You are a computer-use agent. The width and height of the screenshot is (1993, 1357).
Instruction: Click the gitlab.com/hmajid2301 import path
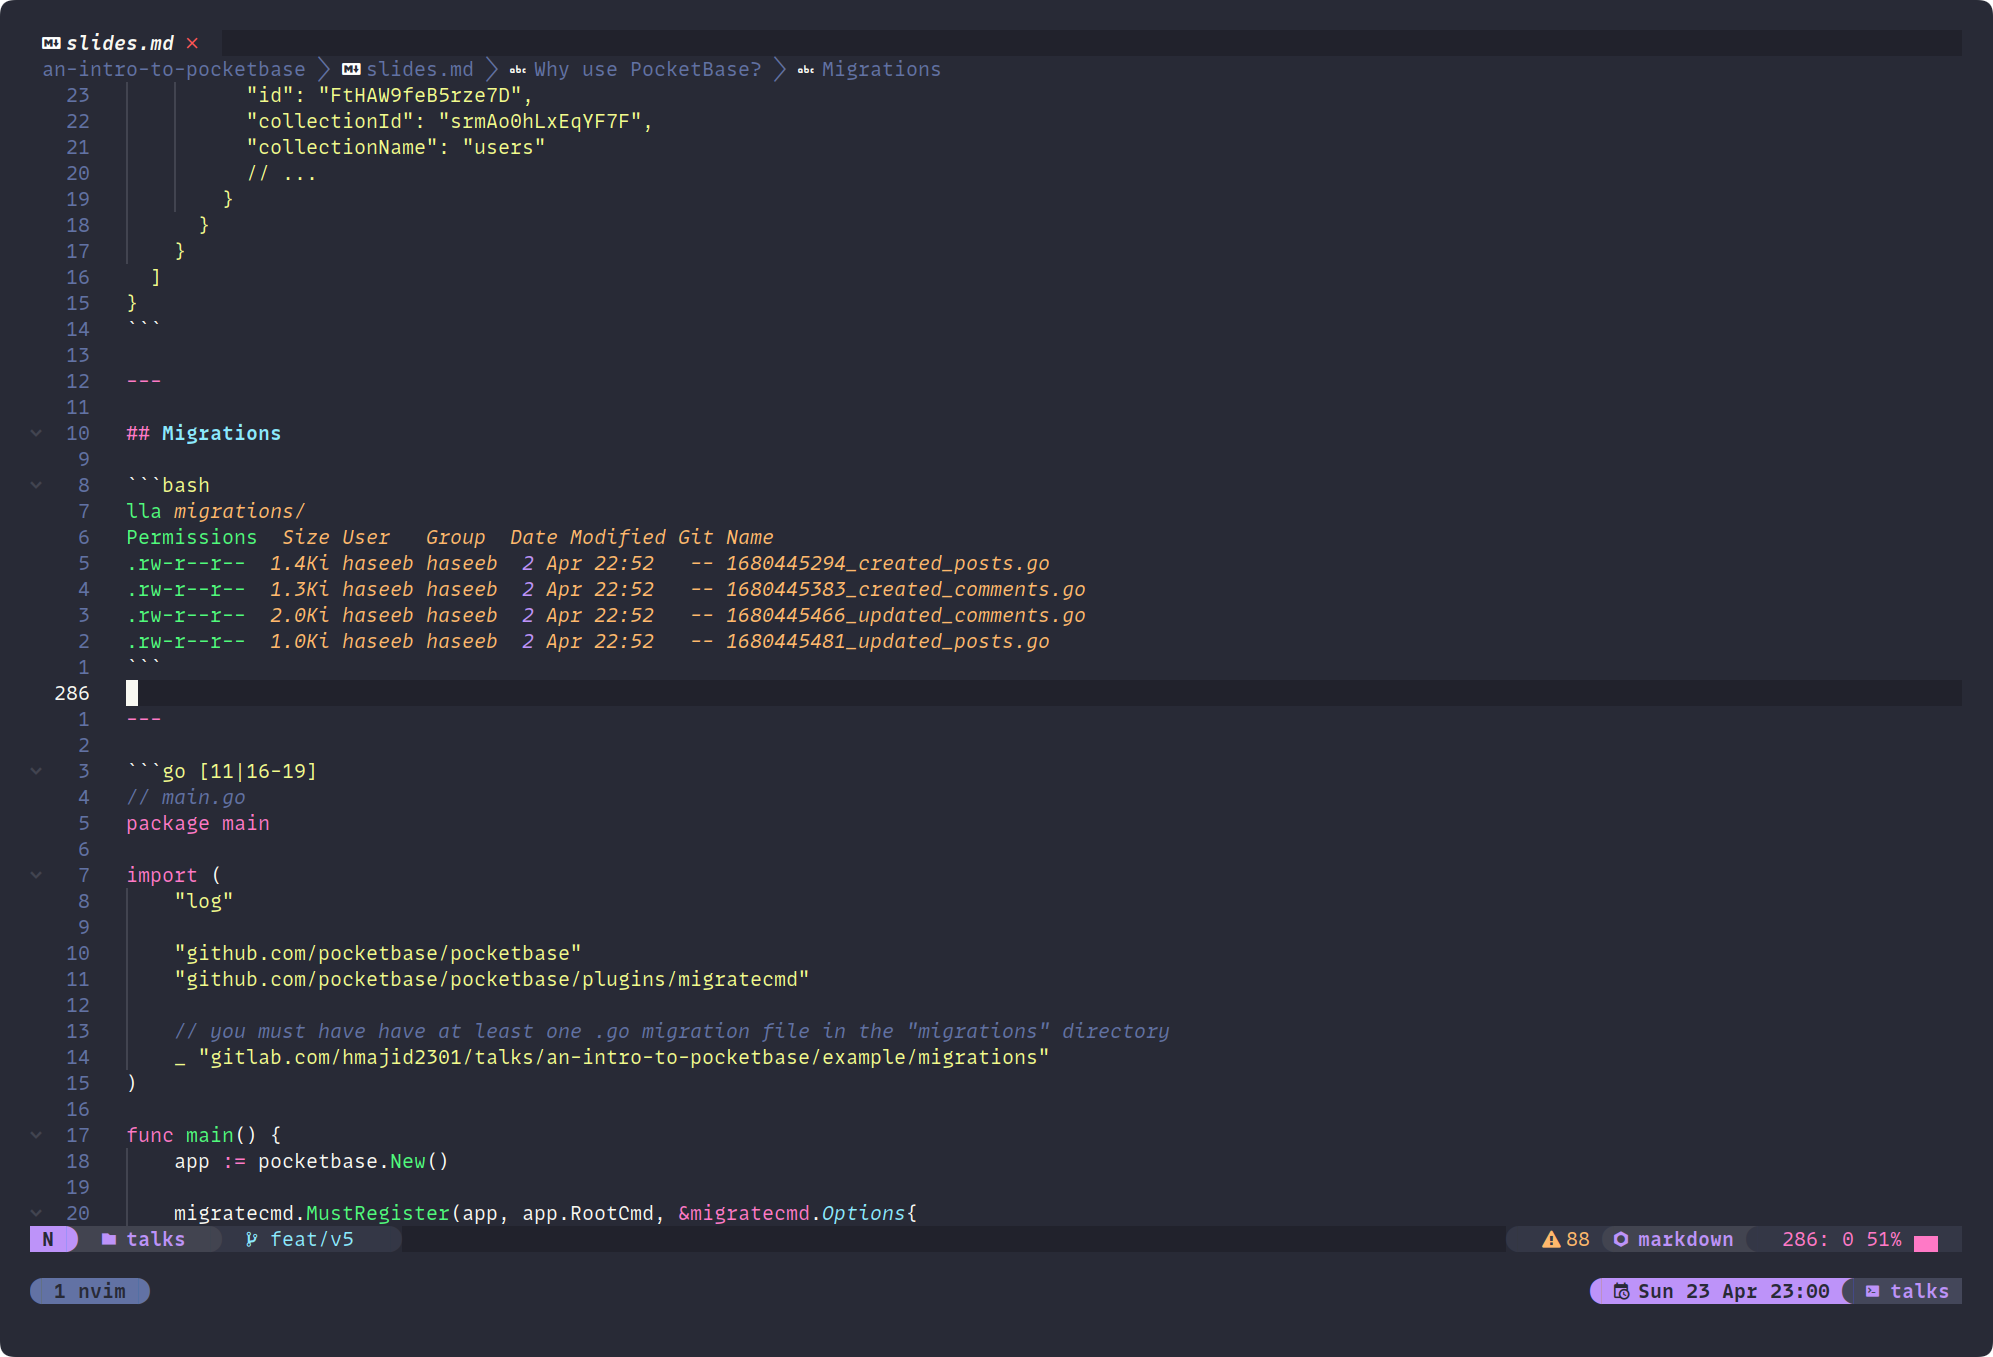[x=624, y=1057]
